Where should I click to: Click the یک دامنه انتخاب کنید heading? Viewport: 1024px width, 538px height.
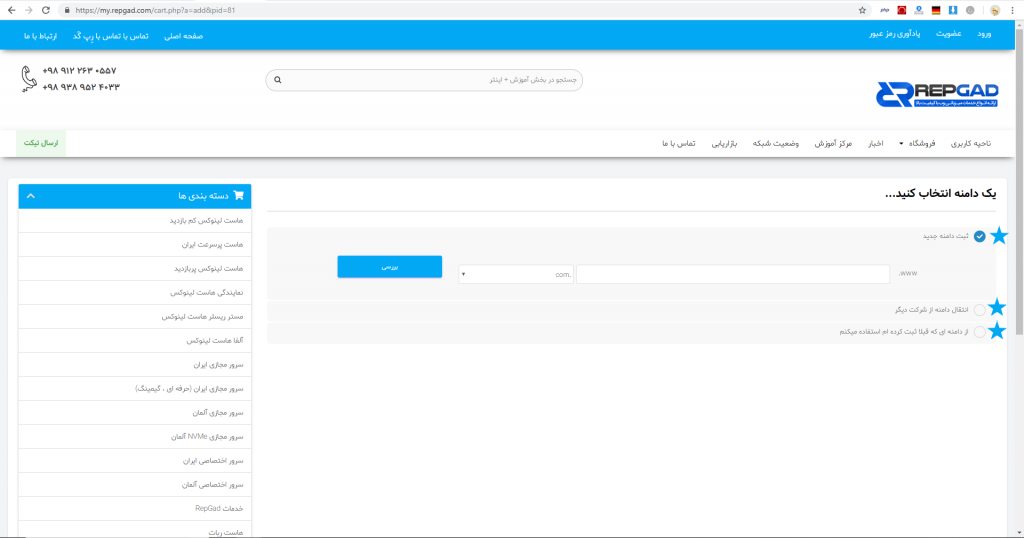coord(940,194)
